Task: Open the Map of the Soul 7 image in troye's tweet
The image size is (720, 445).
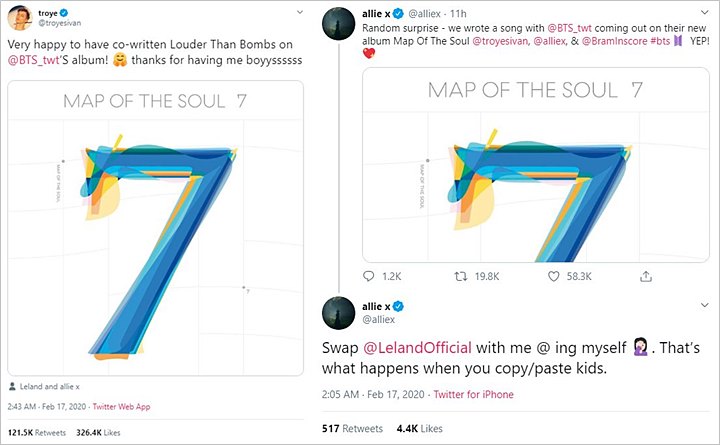Action: [156, 228]
